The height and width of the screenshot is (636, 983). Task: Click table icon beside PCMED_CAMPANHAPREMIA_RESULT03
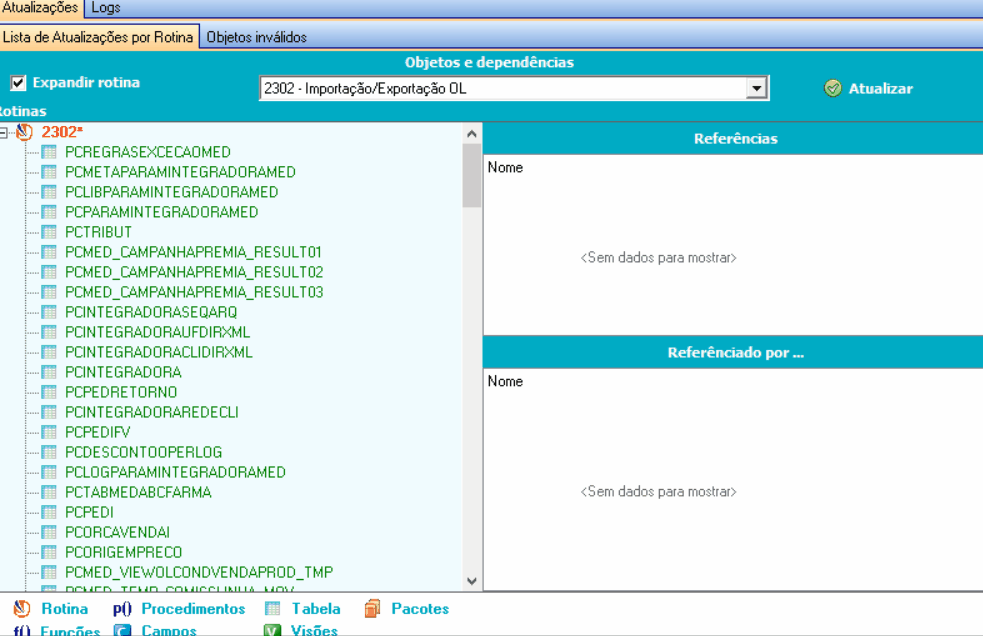tap(49, 292)
